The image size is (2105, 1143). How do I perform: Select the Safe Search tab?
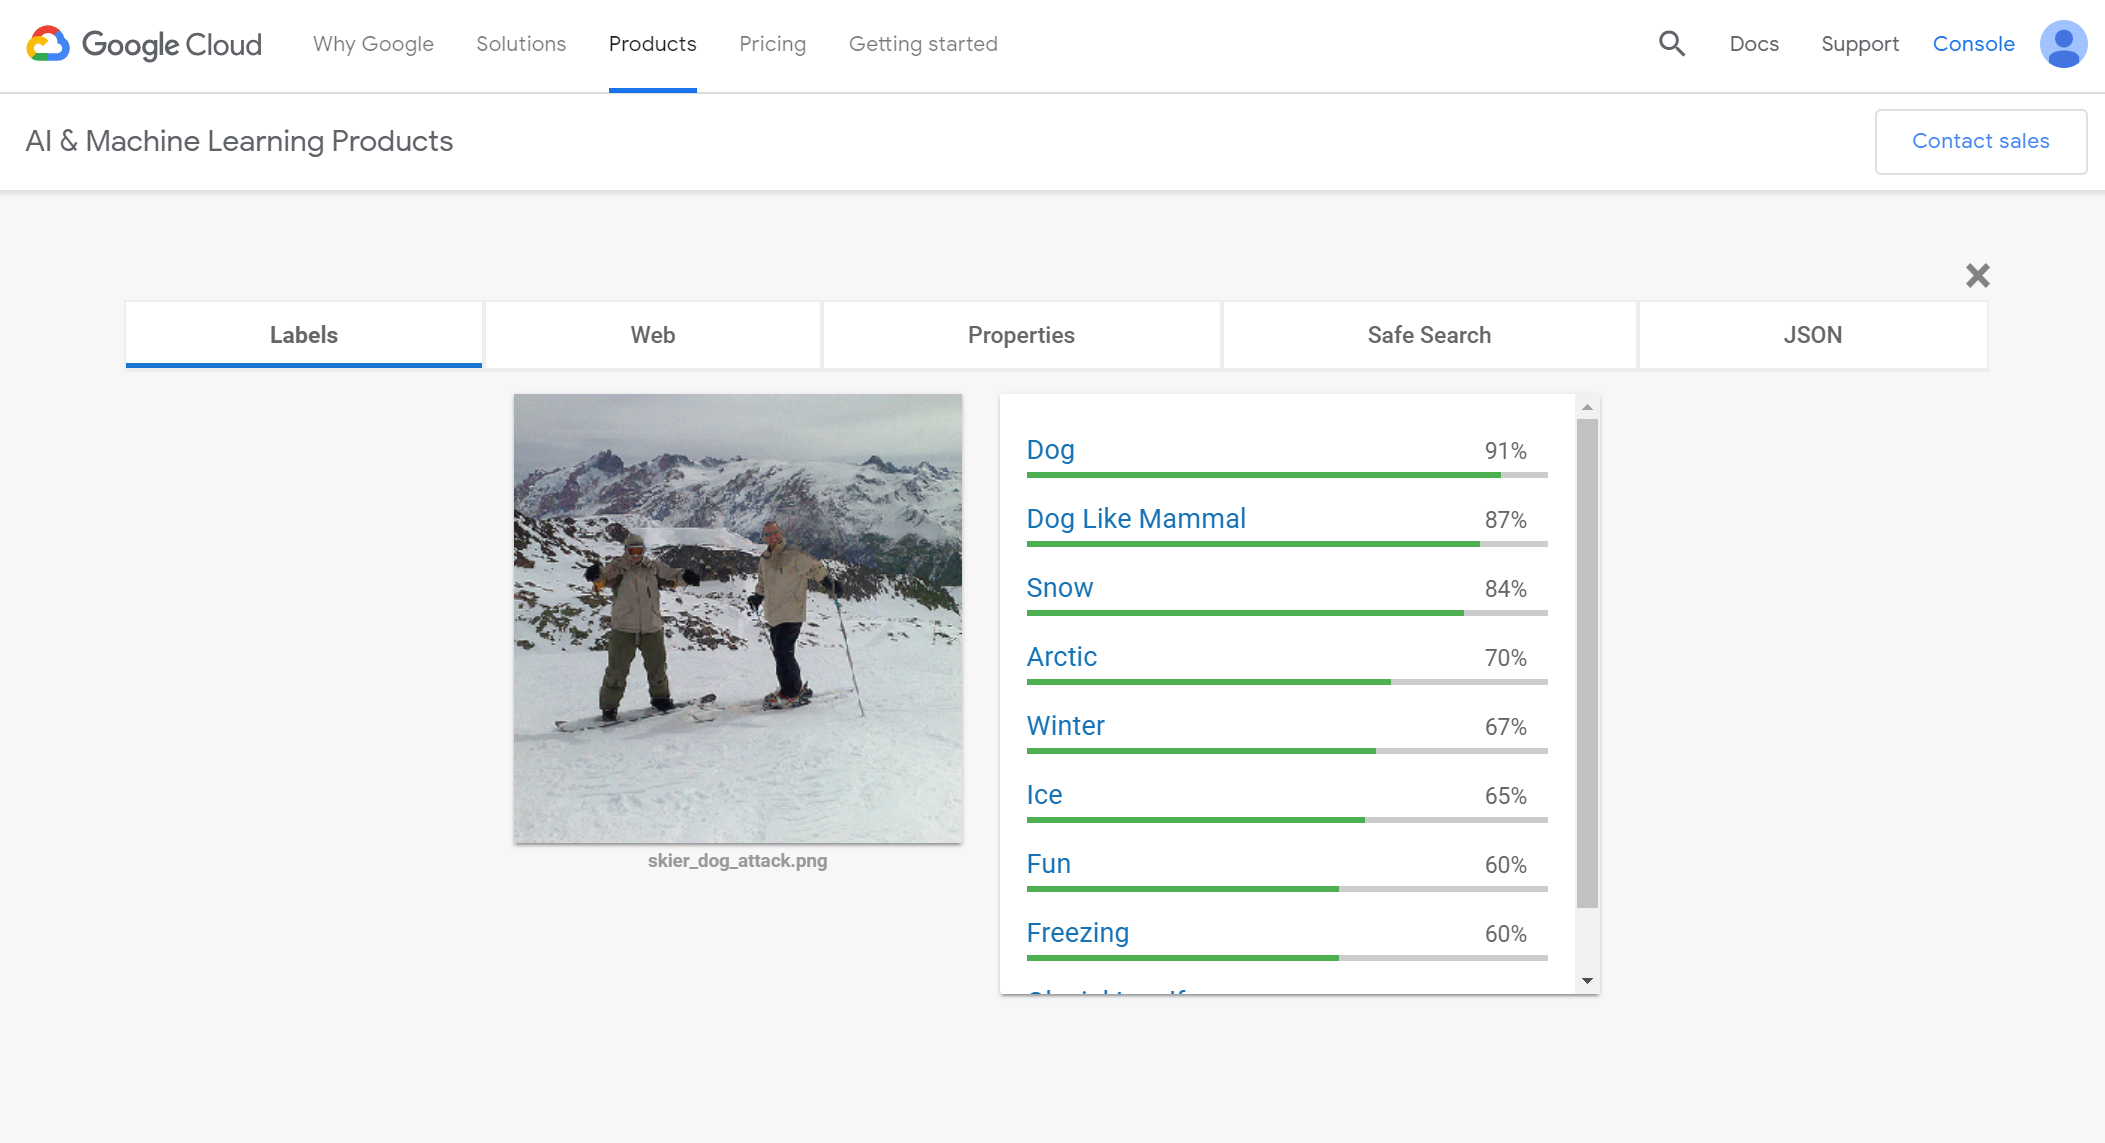(x=1430, y=335)
